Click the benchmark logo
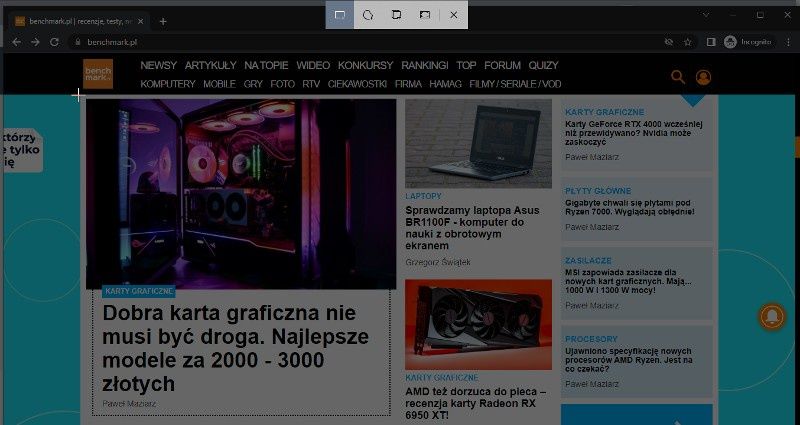 [x=98, y=74]
